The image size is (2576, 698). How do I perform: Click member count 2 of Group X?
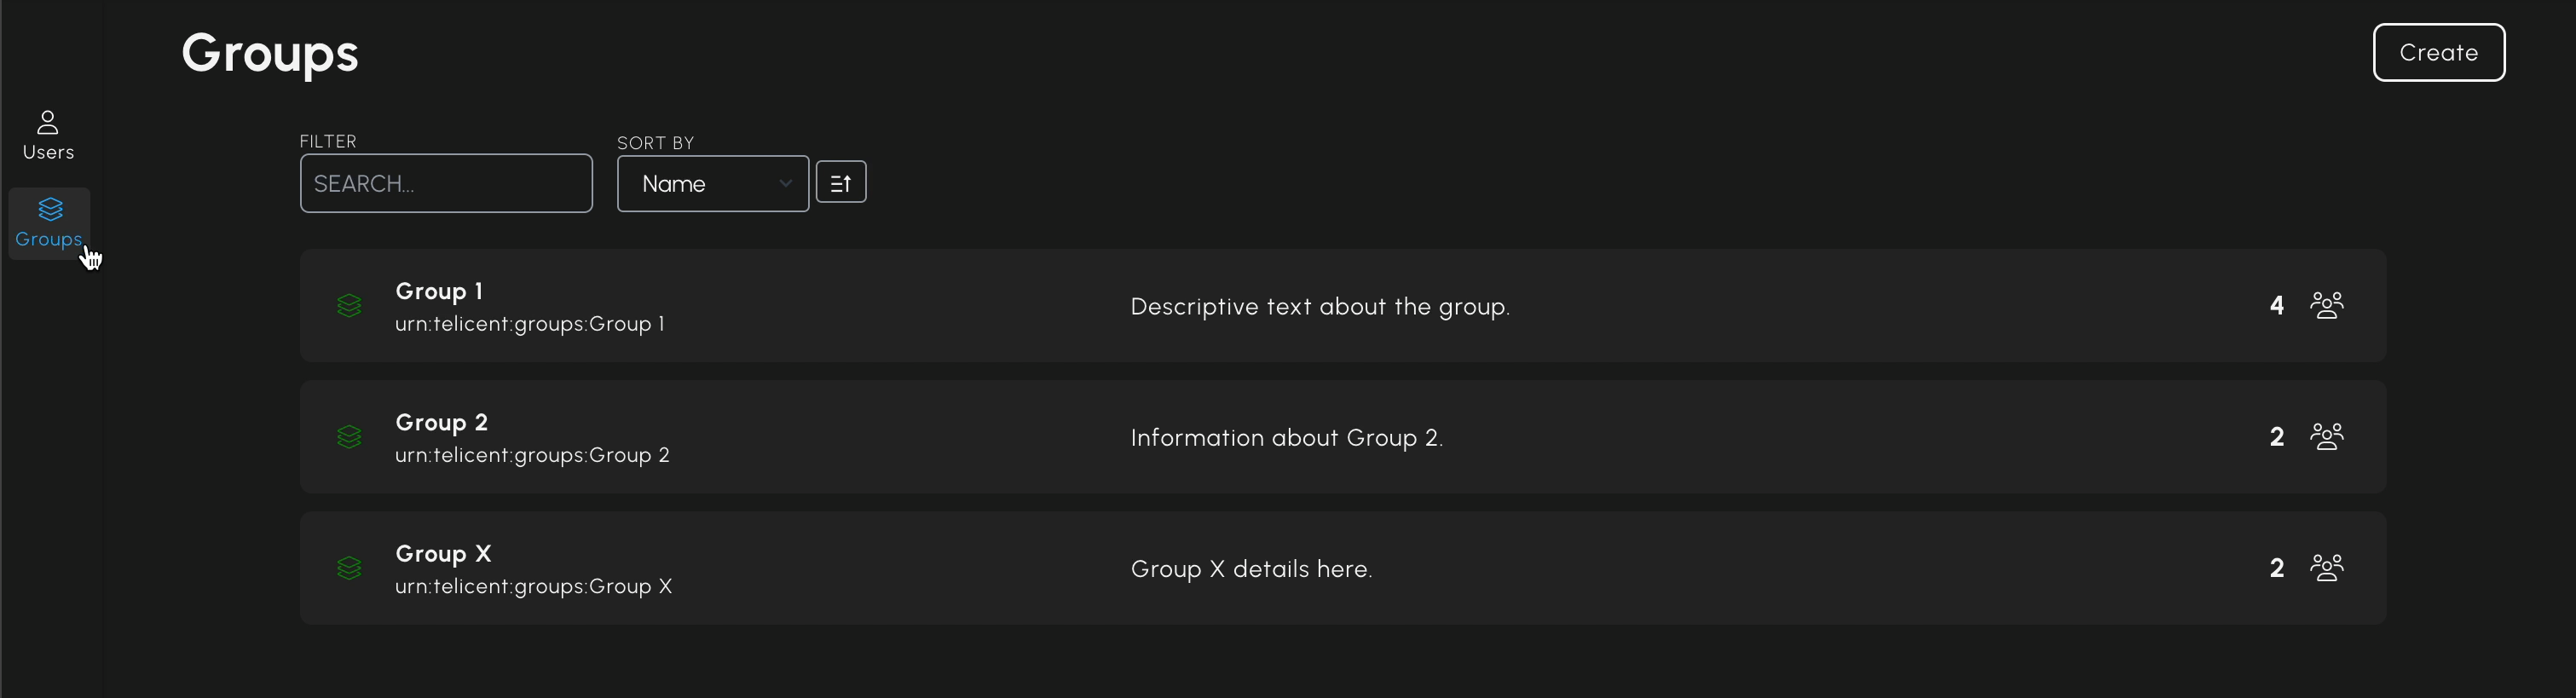[x=2277, y=568]
